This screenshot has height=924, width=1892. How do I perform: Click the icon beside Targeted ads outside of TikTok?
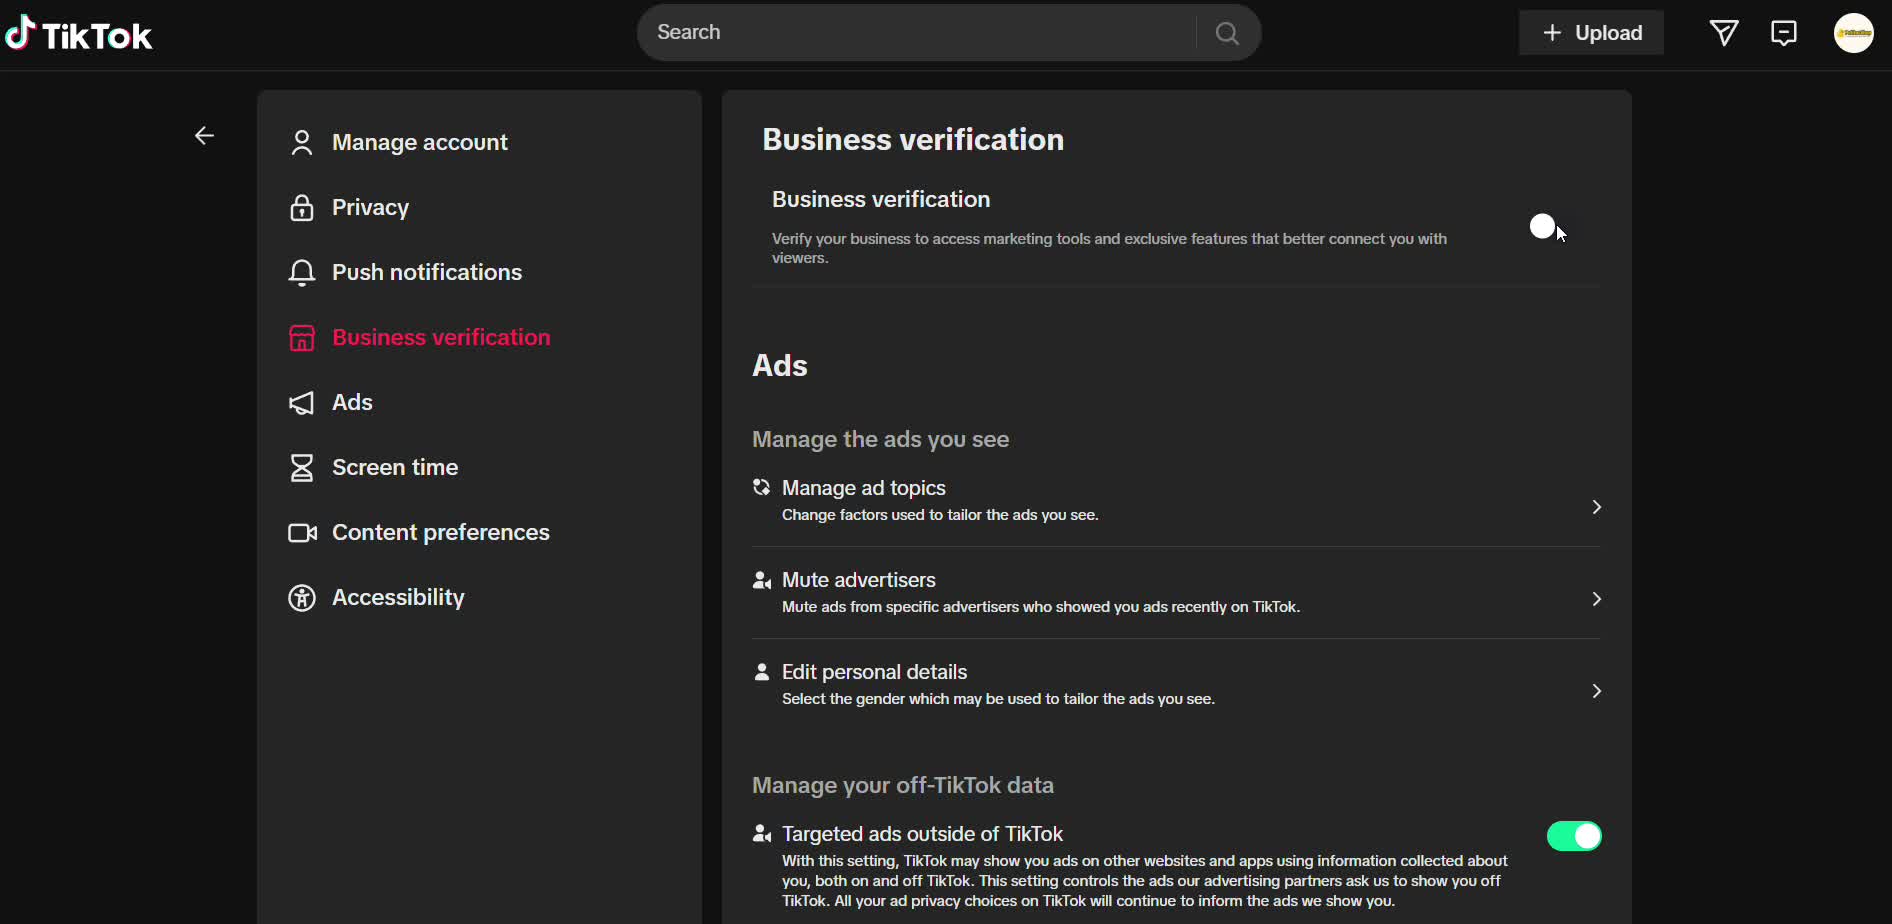click(x=762, y=834)
